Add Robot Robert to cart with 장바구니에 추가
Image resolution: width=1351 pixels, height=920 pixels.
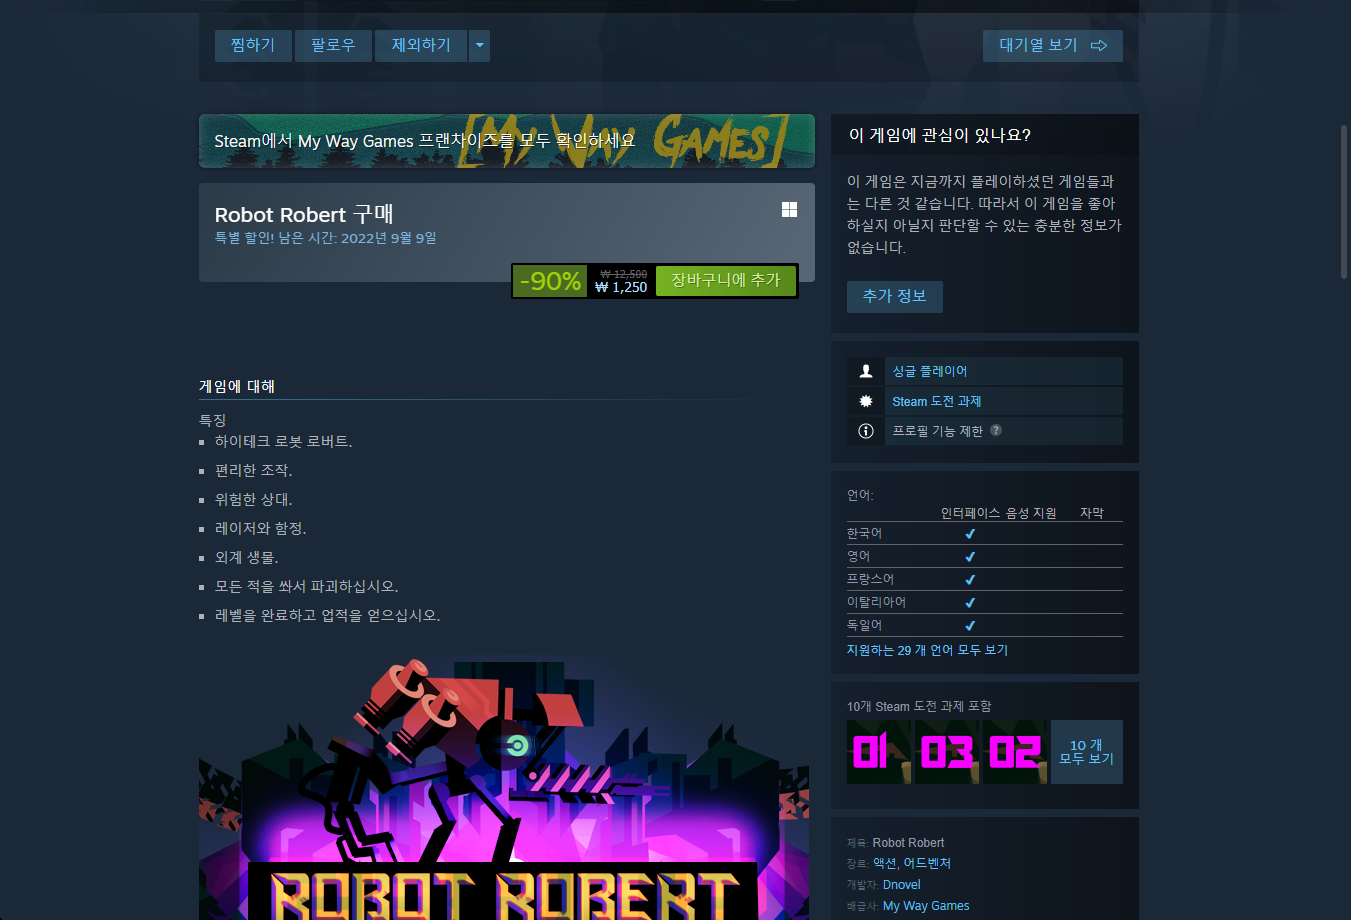coord(726,280)
